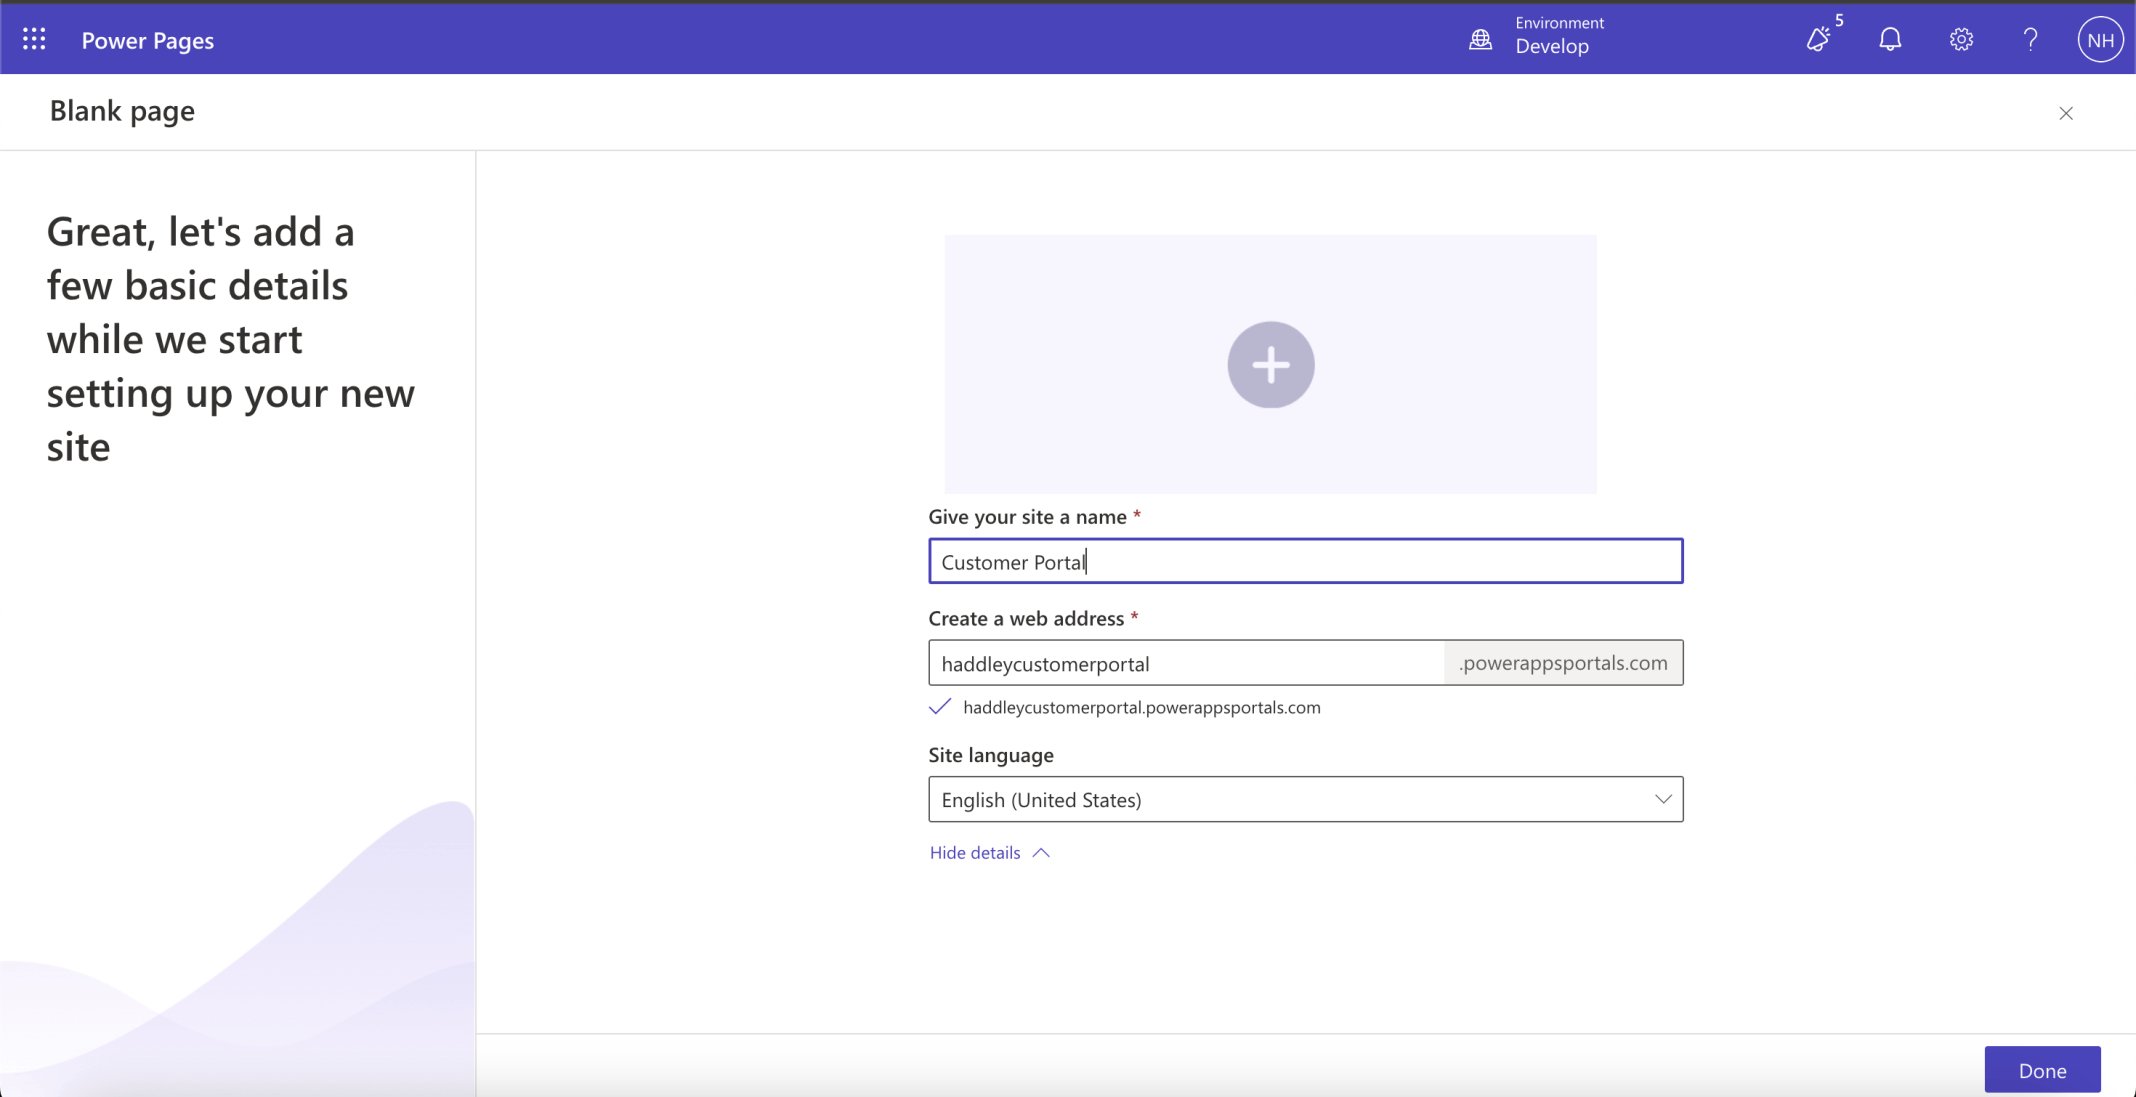Click the web address input field

(1185, 663)
